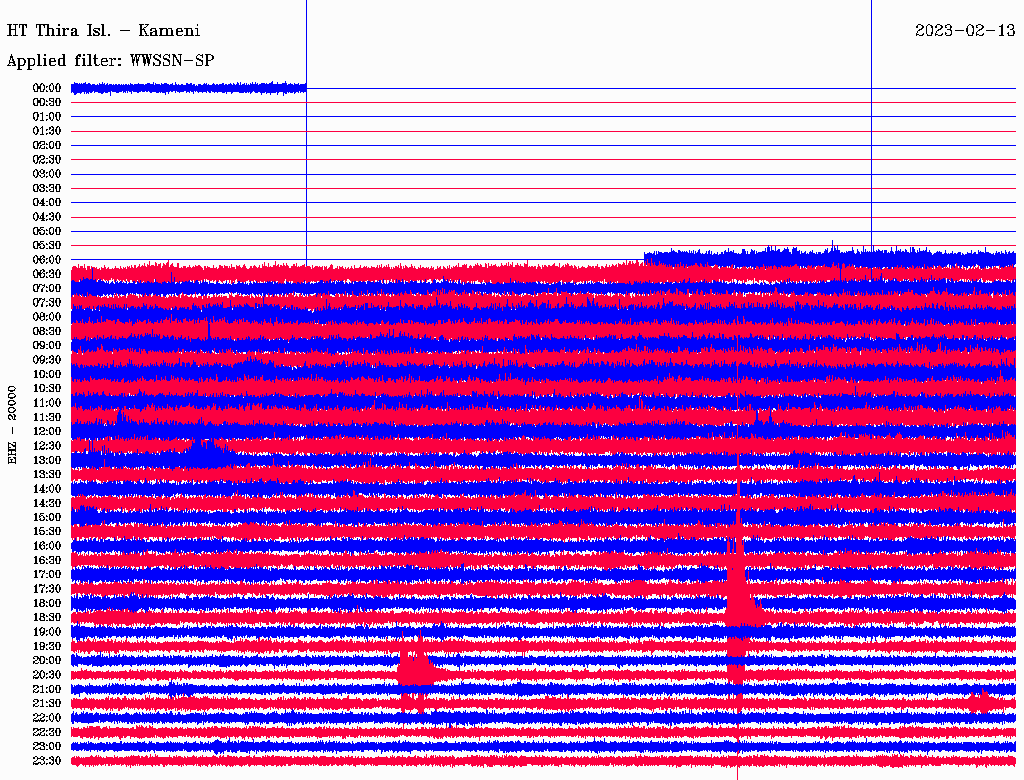Click the date label 2023-02-13

click(964, 31)
